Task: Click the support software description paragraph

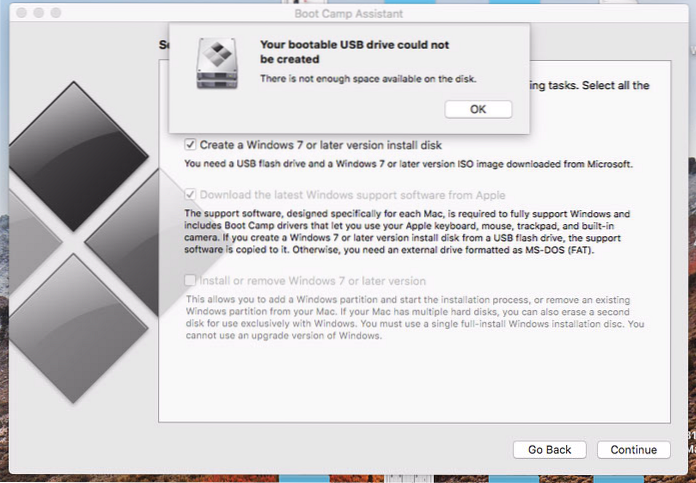Action: coord(407,232)
